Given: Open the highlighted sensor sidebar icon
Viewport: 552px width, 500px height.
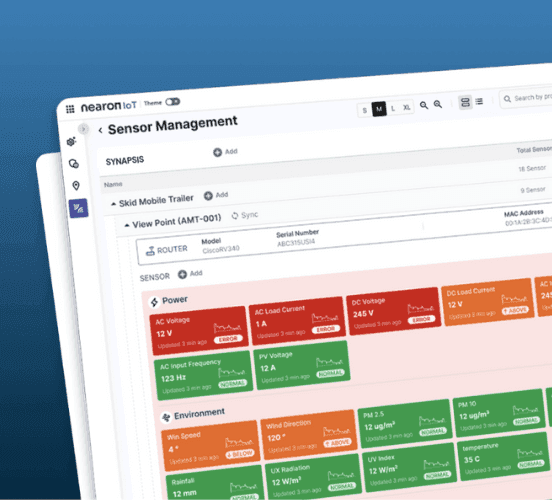Looking at the screenshot, I should (x=79, y=208).
